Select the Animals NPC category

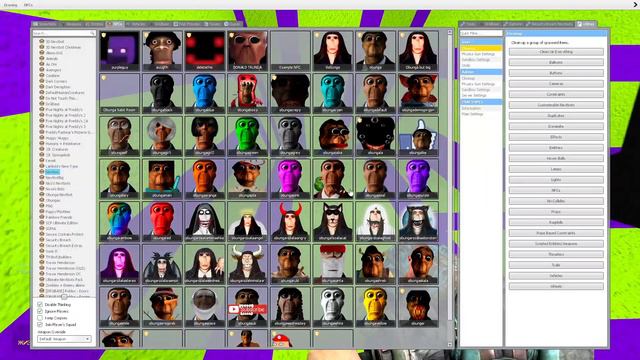tap(53, 58)
